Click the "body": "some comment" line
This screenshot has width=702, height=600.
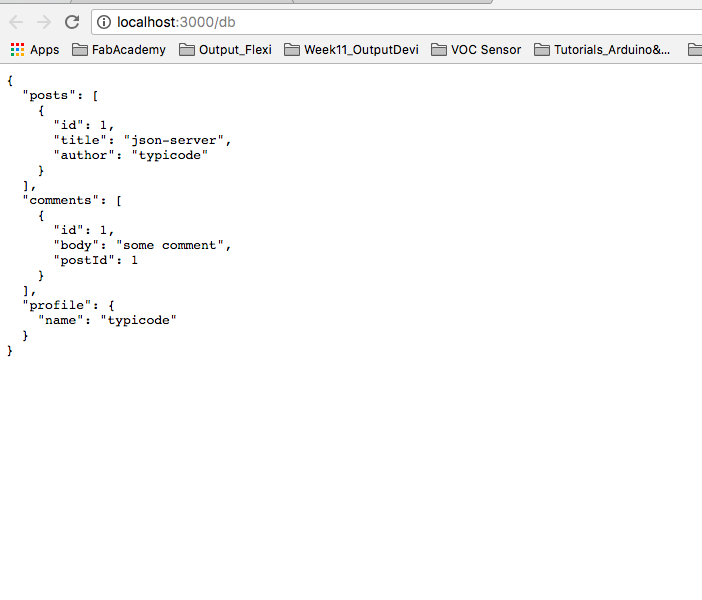pyautogui.click(x=142, y=245)
